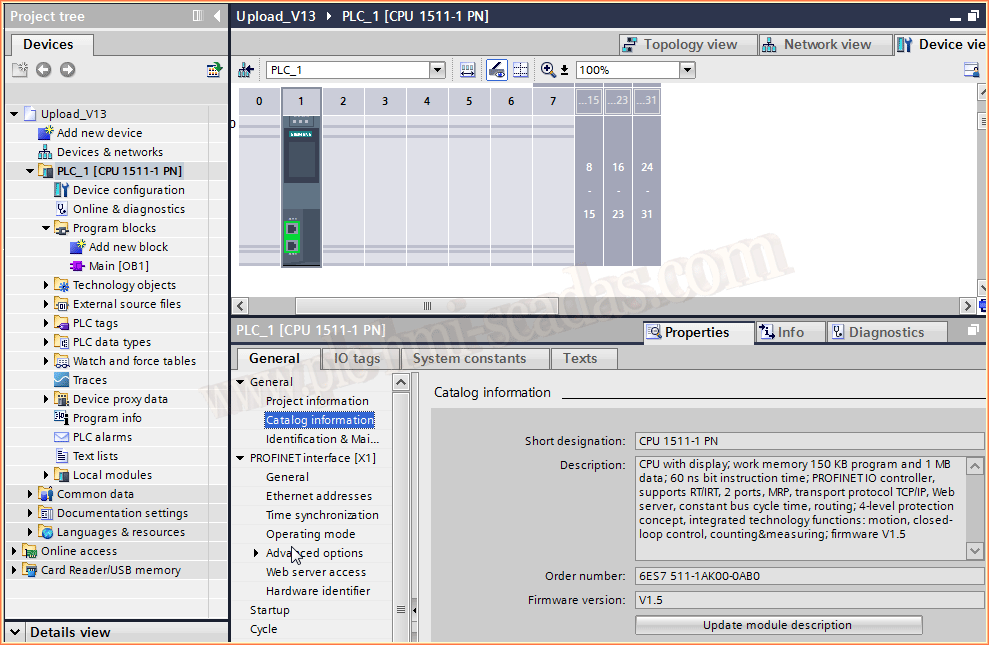Switch to the Topology view tab
Viewport: 989px width, 645px height.
click(x=681, y=44)
